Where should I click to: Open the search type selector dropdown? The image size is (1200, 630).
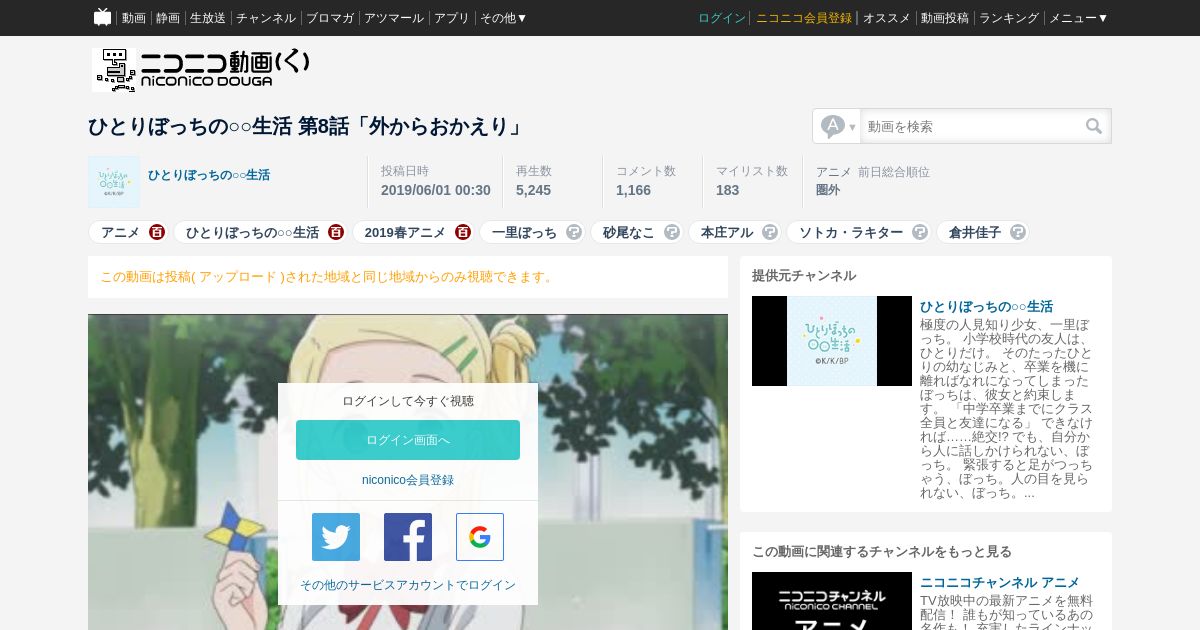pyautogui.click(x=837, y=126)
